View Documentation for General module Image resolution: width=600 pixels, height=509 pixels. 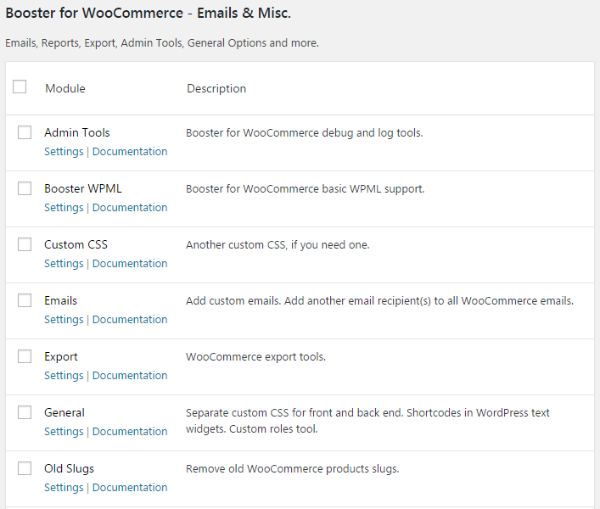pos(130,431)
